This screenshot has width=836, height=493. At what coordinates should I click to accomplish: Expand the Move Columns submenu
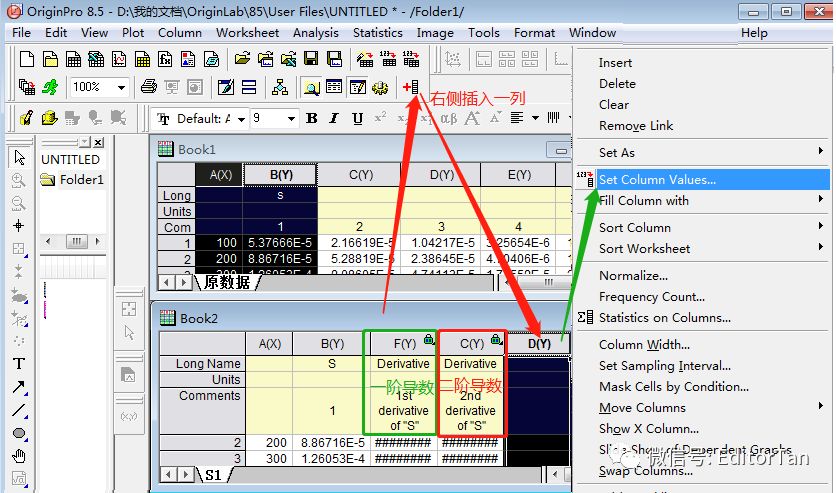(x=821, y=406)
